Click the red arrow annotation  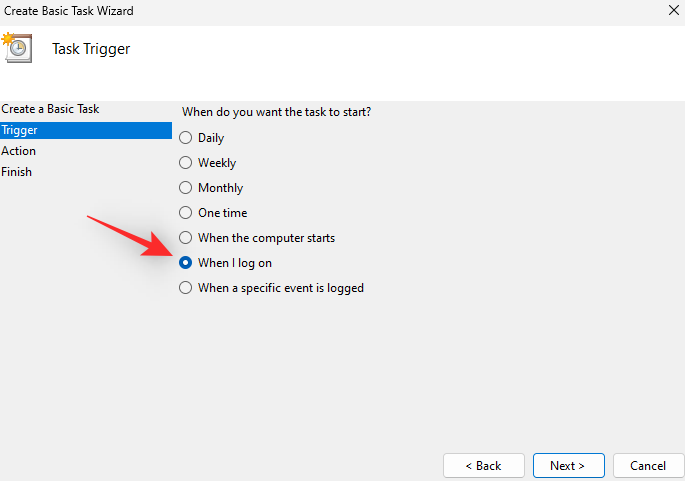tap(130, 236)
